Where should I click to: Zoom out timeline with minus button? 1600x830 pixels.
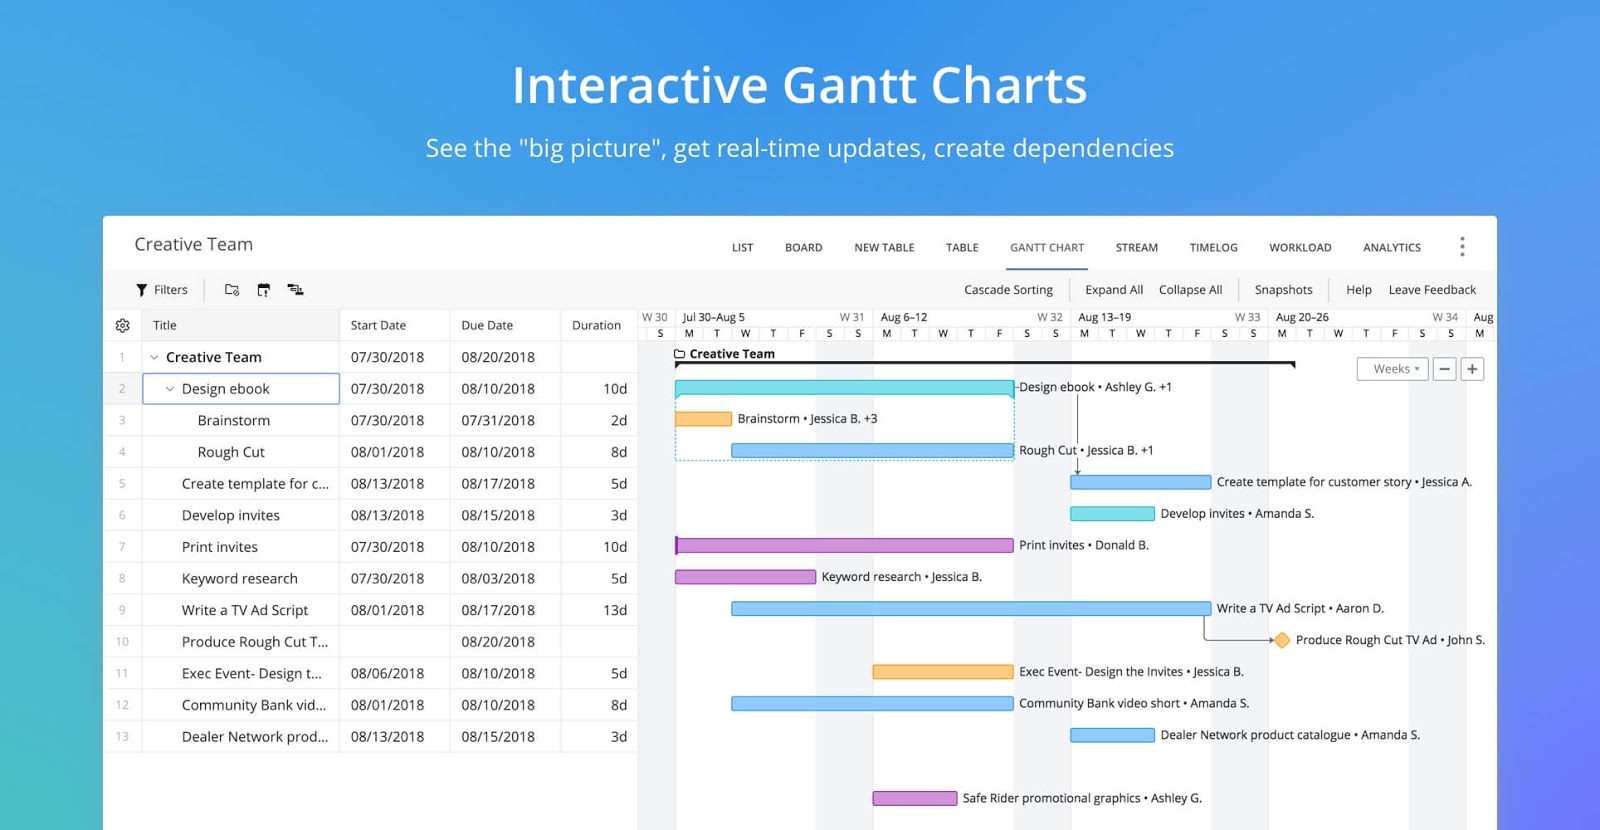pyautogui.click(x=1444, y=369)
